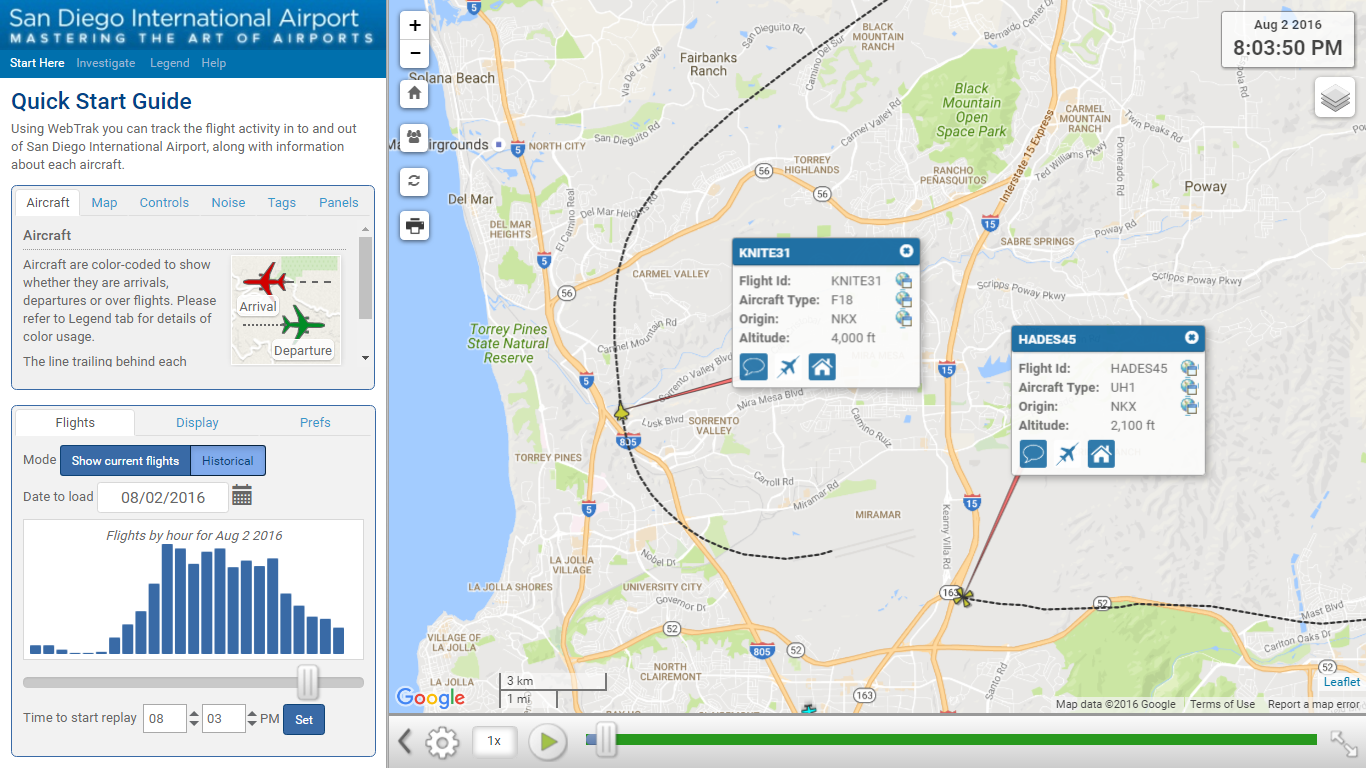The width and height of the screenshot is (1366, 768).
Task: Switch to the Flights tab
Action: coord(76,422)
